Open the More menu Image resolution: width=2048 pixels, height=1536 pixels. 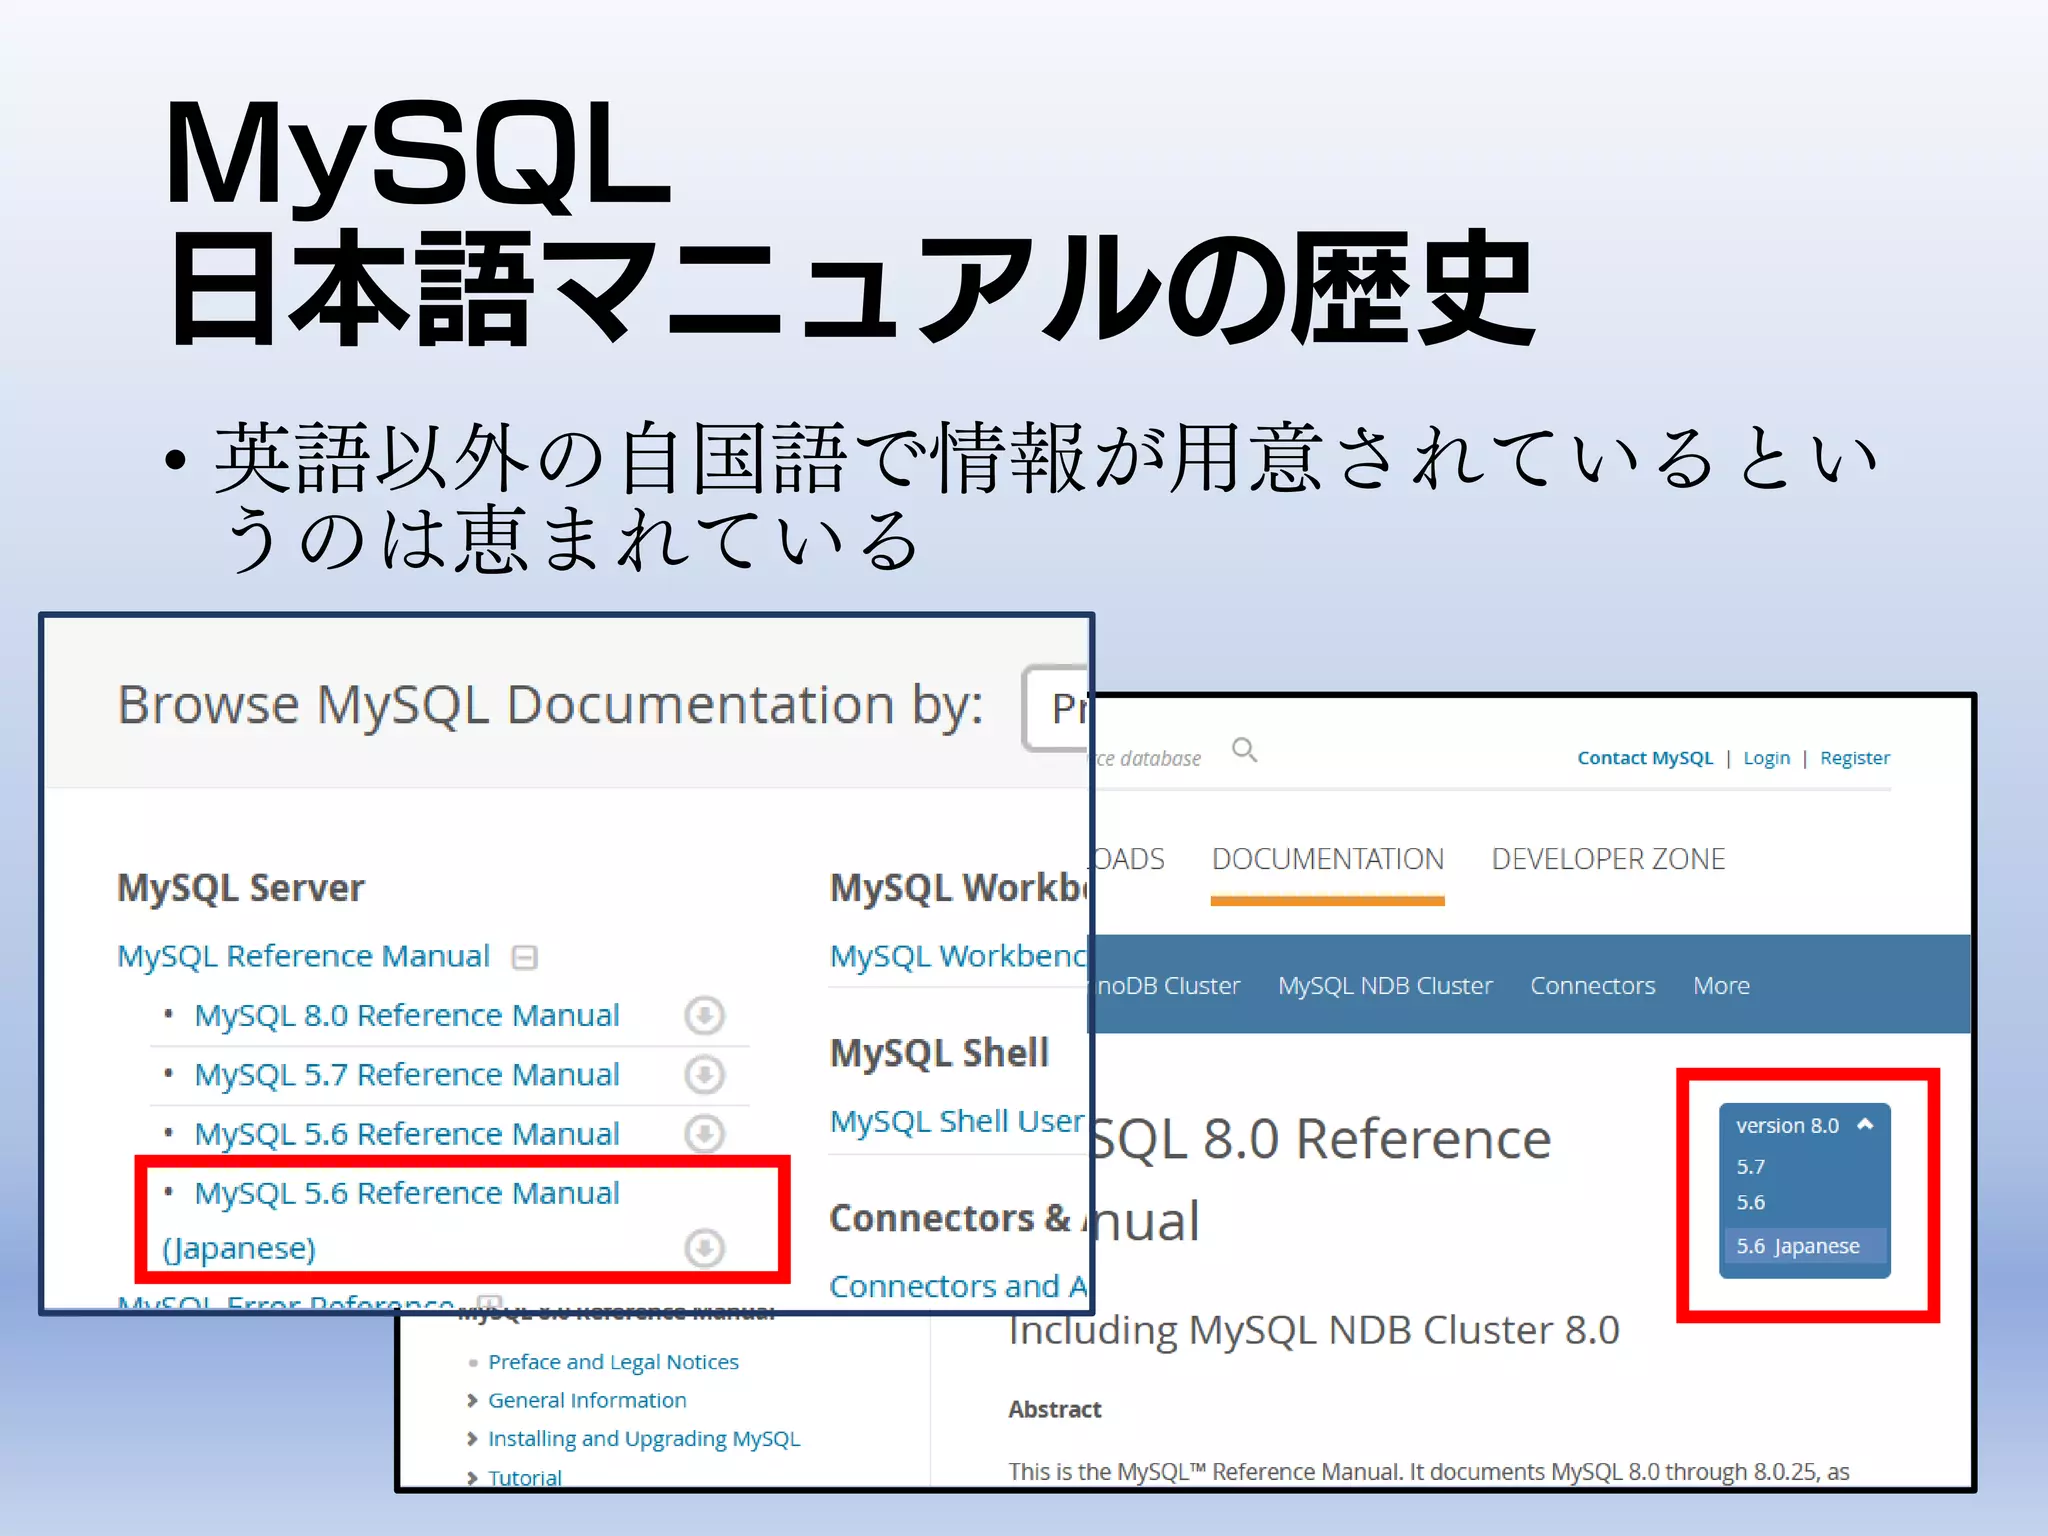1721,985
